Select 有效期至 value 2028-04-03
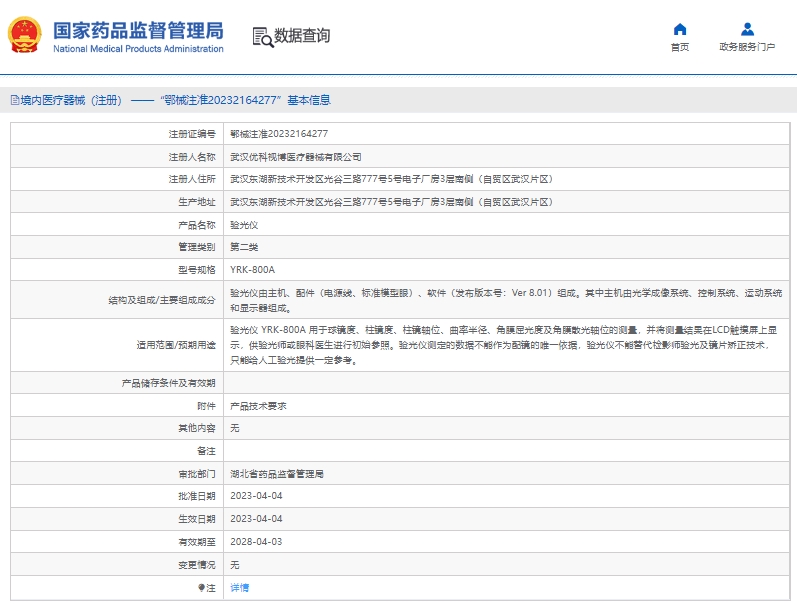 256,541
